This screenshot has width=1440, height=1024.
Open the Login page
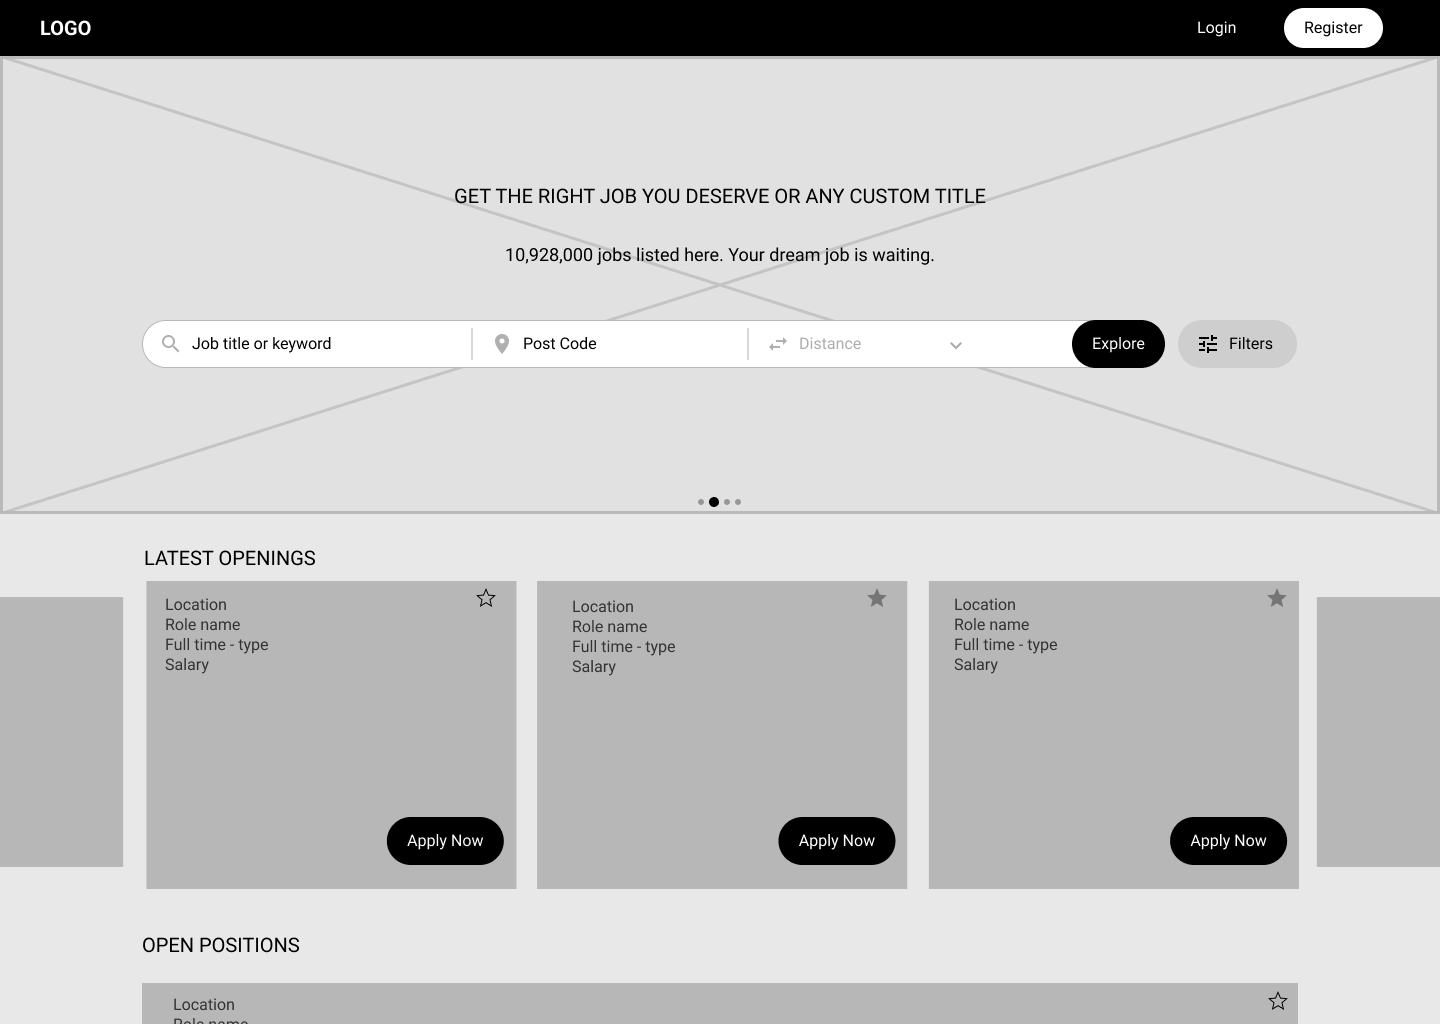pyautogui.click(x=1216, y=28)
